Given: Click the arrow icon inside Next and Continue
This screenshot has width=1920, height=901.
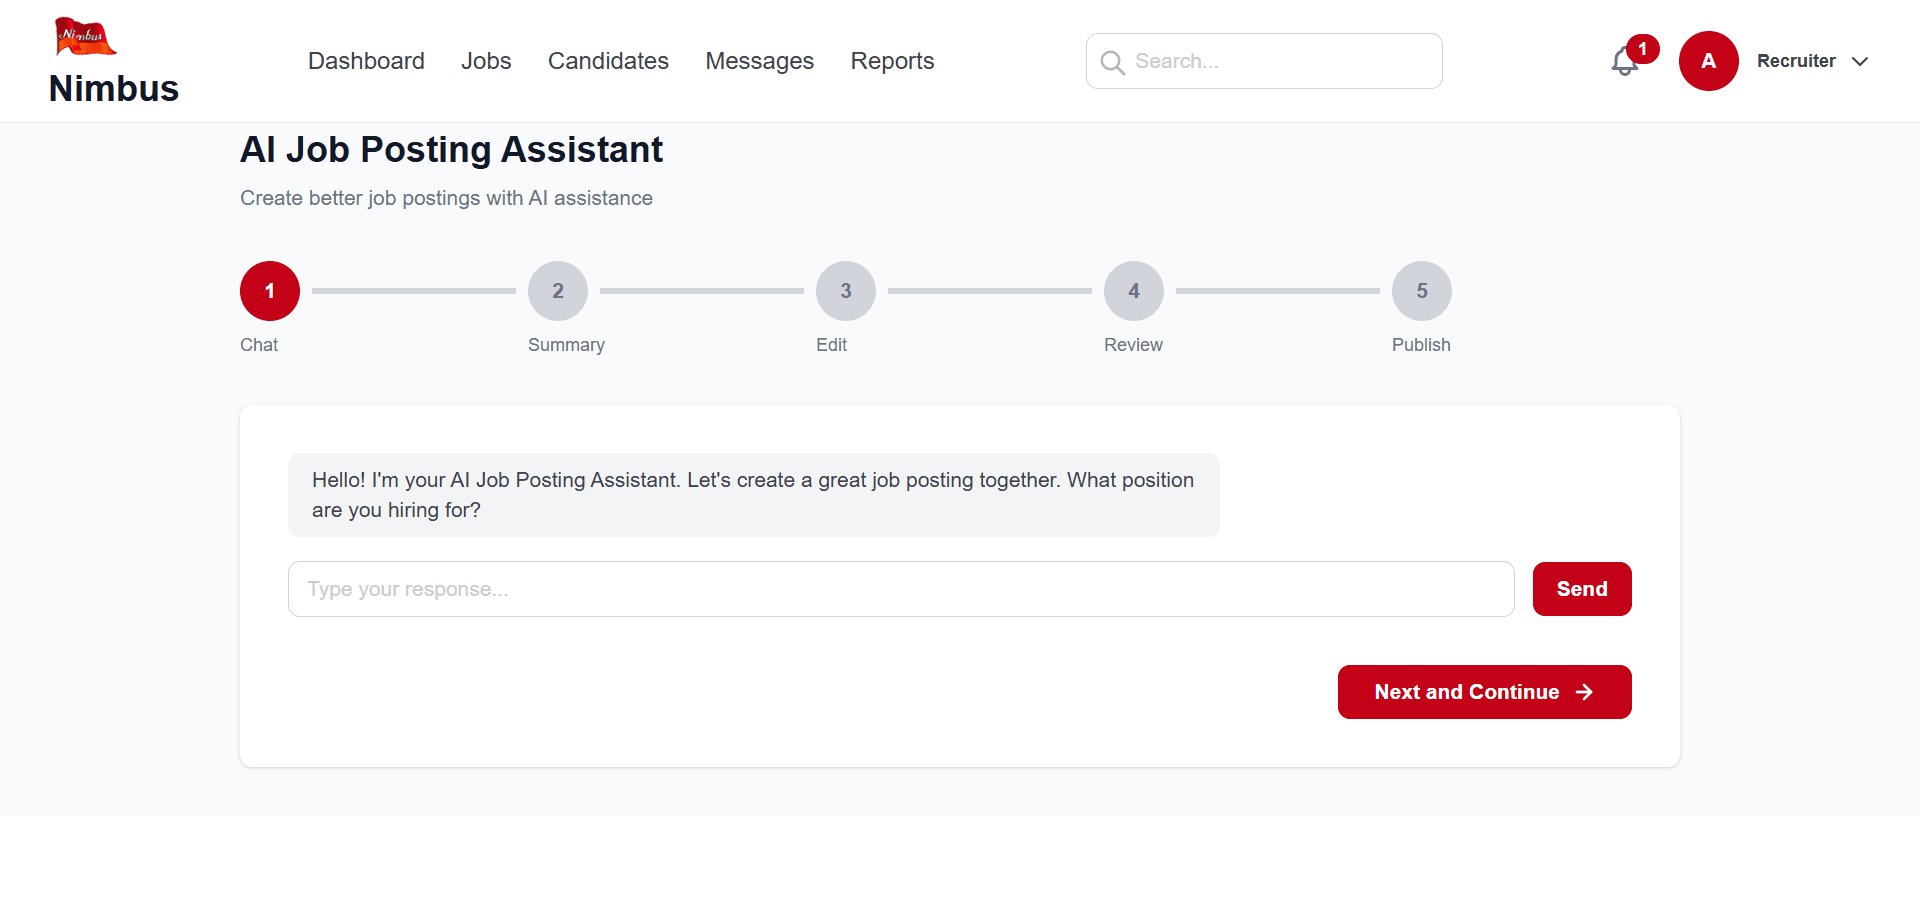Looking at the screenshot, I should 1585,692.
